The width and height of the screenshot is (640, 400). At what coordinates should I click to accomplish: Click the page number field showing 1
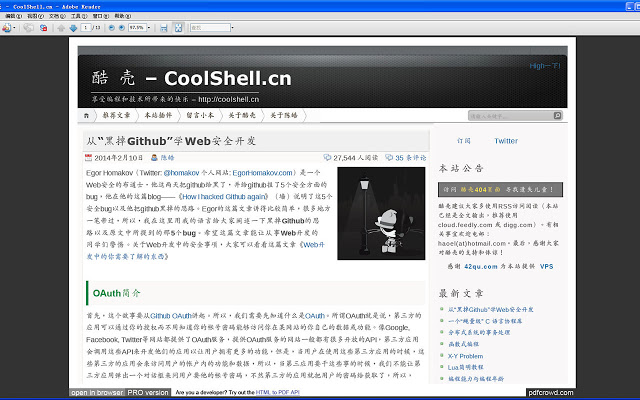(86, 27)
